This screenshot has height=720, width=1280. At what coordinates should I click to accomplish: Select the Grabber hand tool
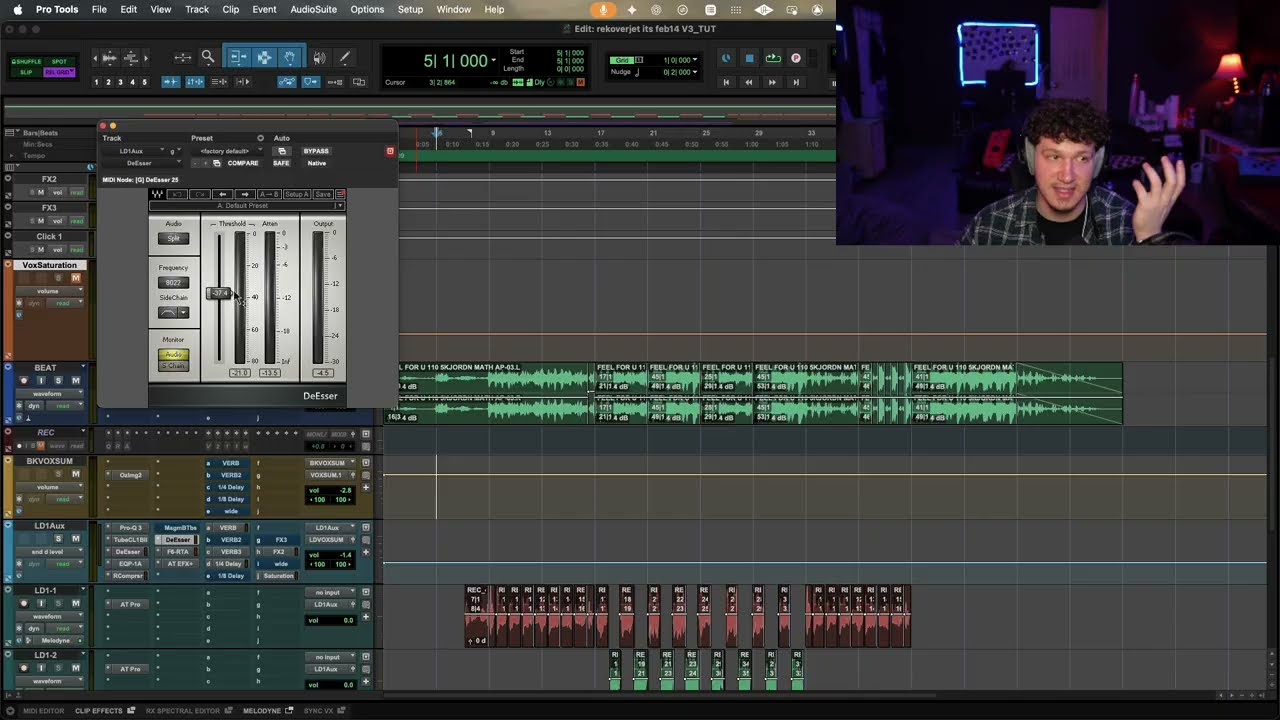point(289,58)
